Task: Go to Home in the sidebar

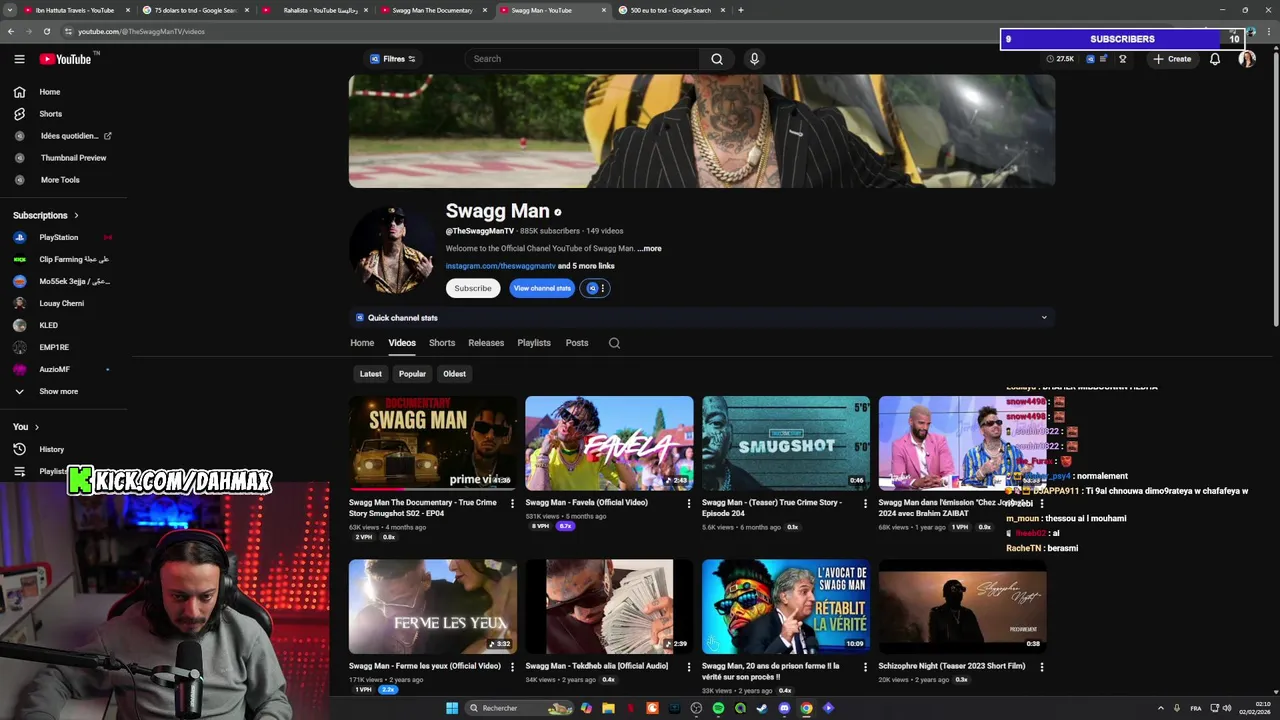Action: click(x=49, y=92)
